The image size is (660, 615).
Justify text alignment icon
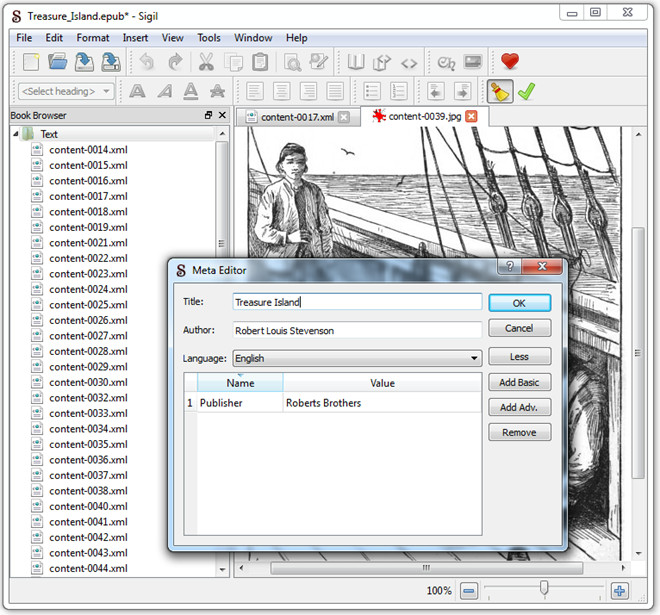pyautogui.click(x=335, y=91)
